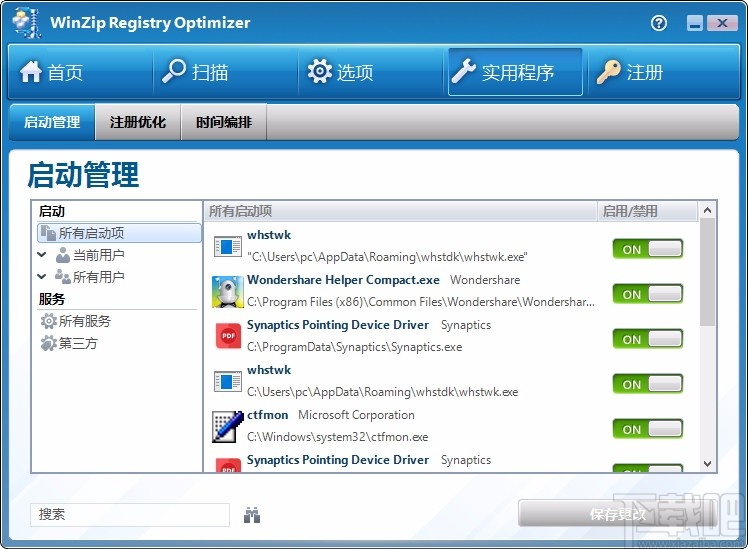Click the 所有服务 gear icon
The height and width of the screenshot is (549, 748).
pyautogui.click(x=49, y=321)
